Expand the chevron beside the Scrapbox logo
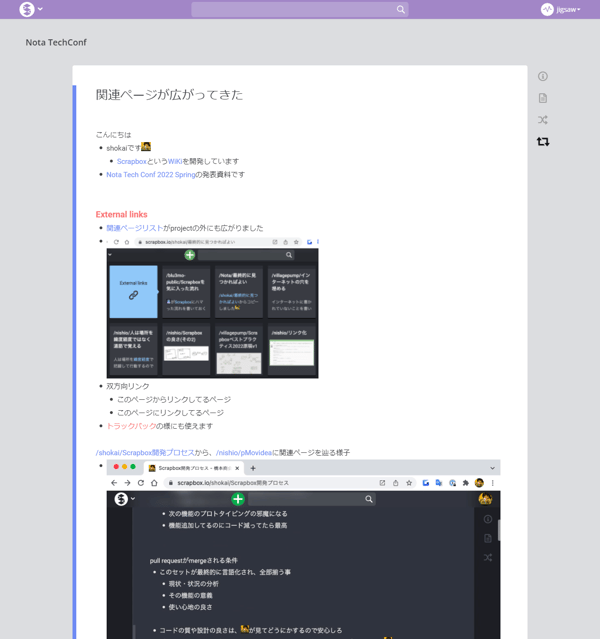Image resolution: width=600 pixels, height=639 pixels. pos(40,9)
